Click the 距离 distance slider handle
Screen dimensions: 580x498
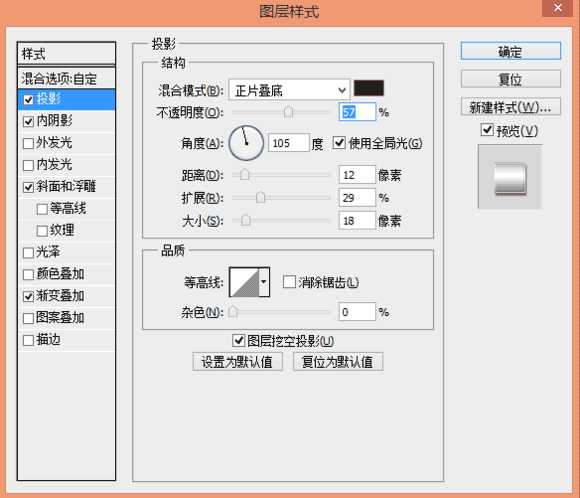click(245, 174)
